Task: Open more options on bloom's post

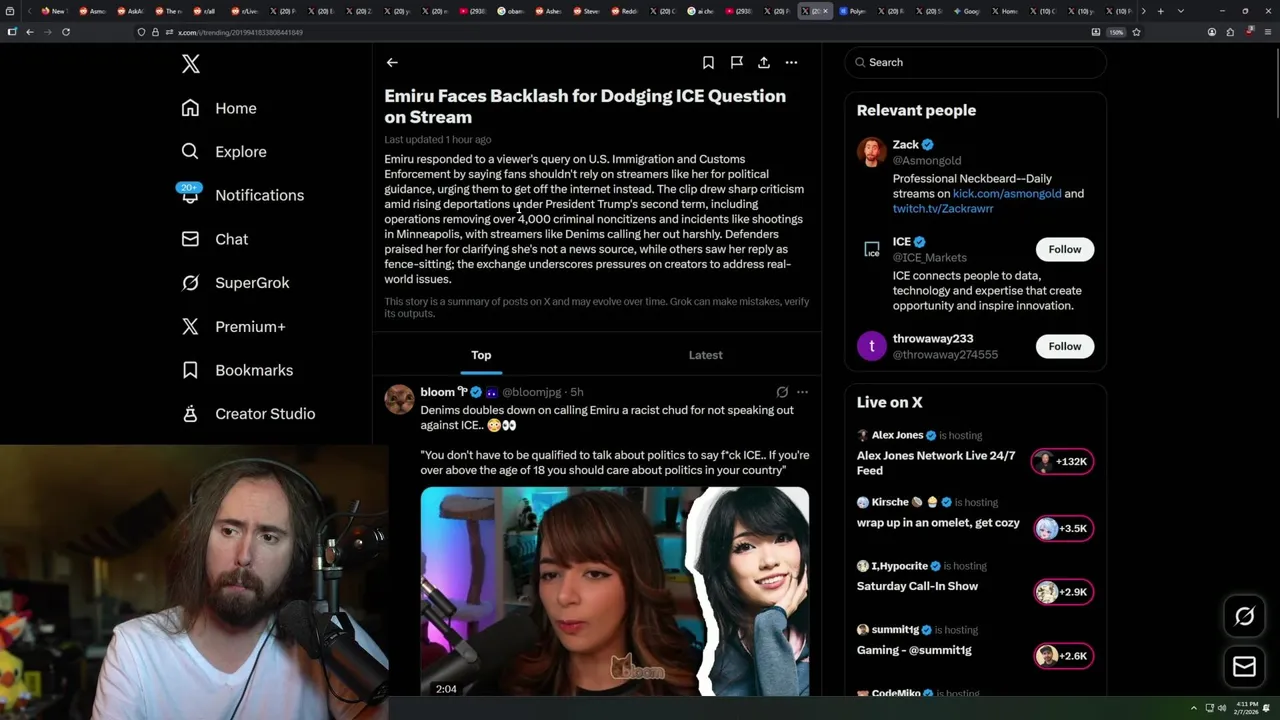Action: 802,392
